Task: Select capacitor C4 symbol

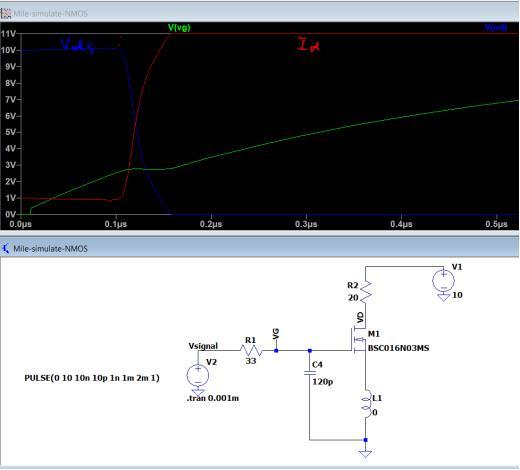Action: click(x=310, y=373)
